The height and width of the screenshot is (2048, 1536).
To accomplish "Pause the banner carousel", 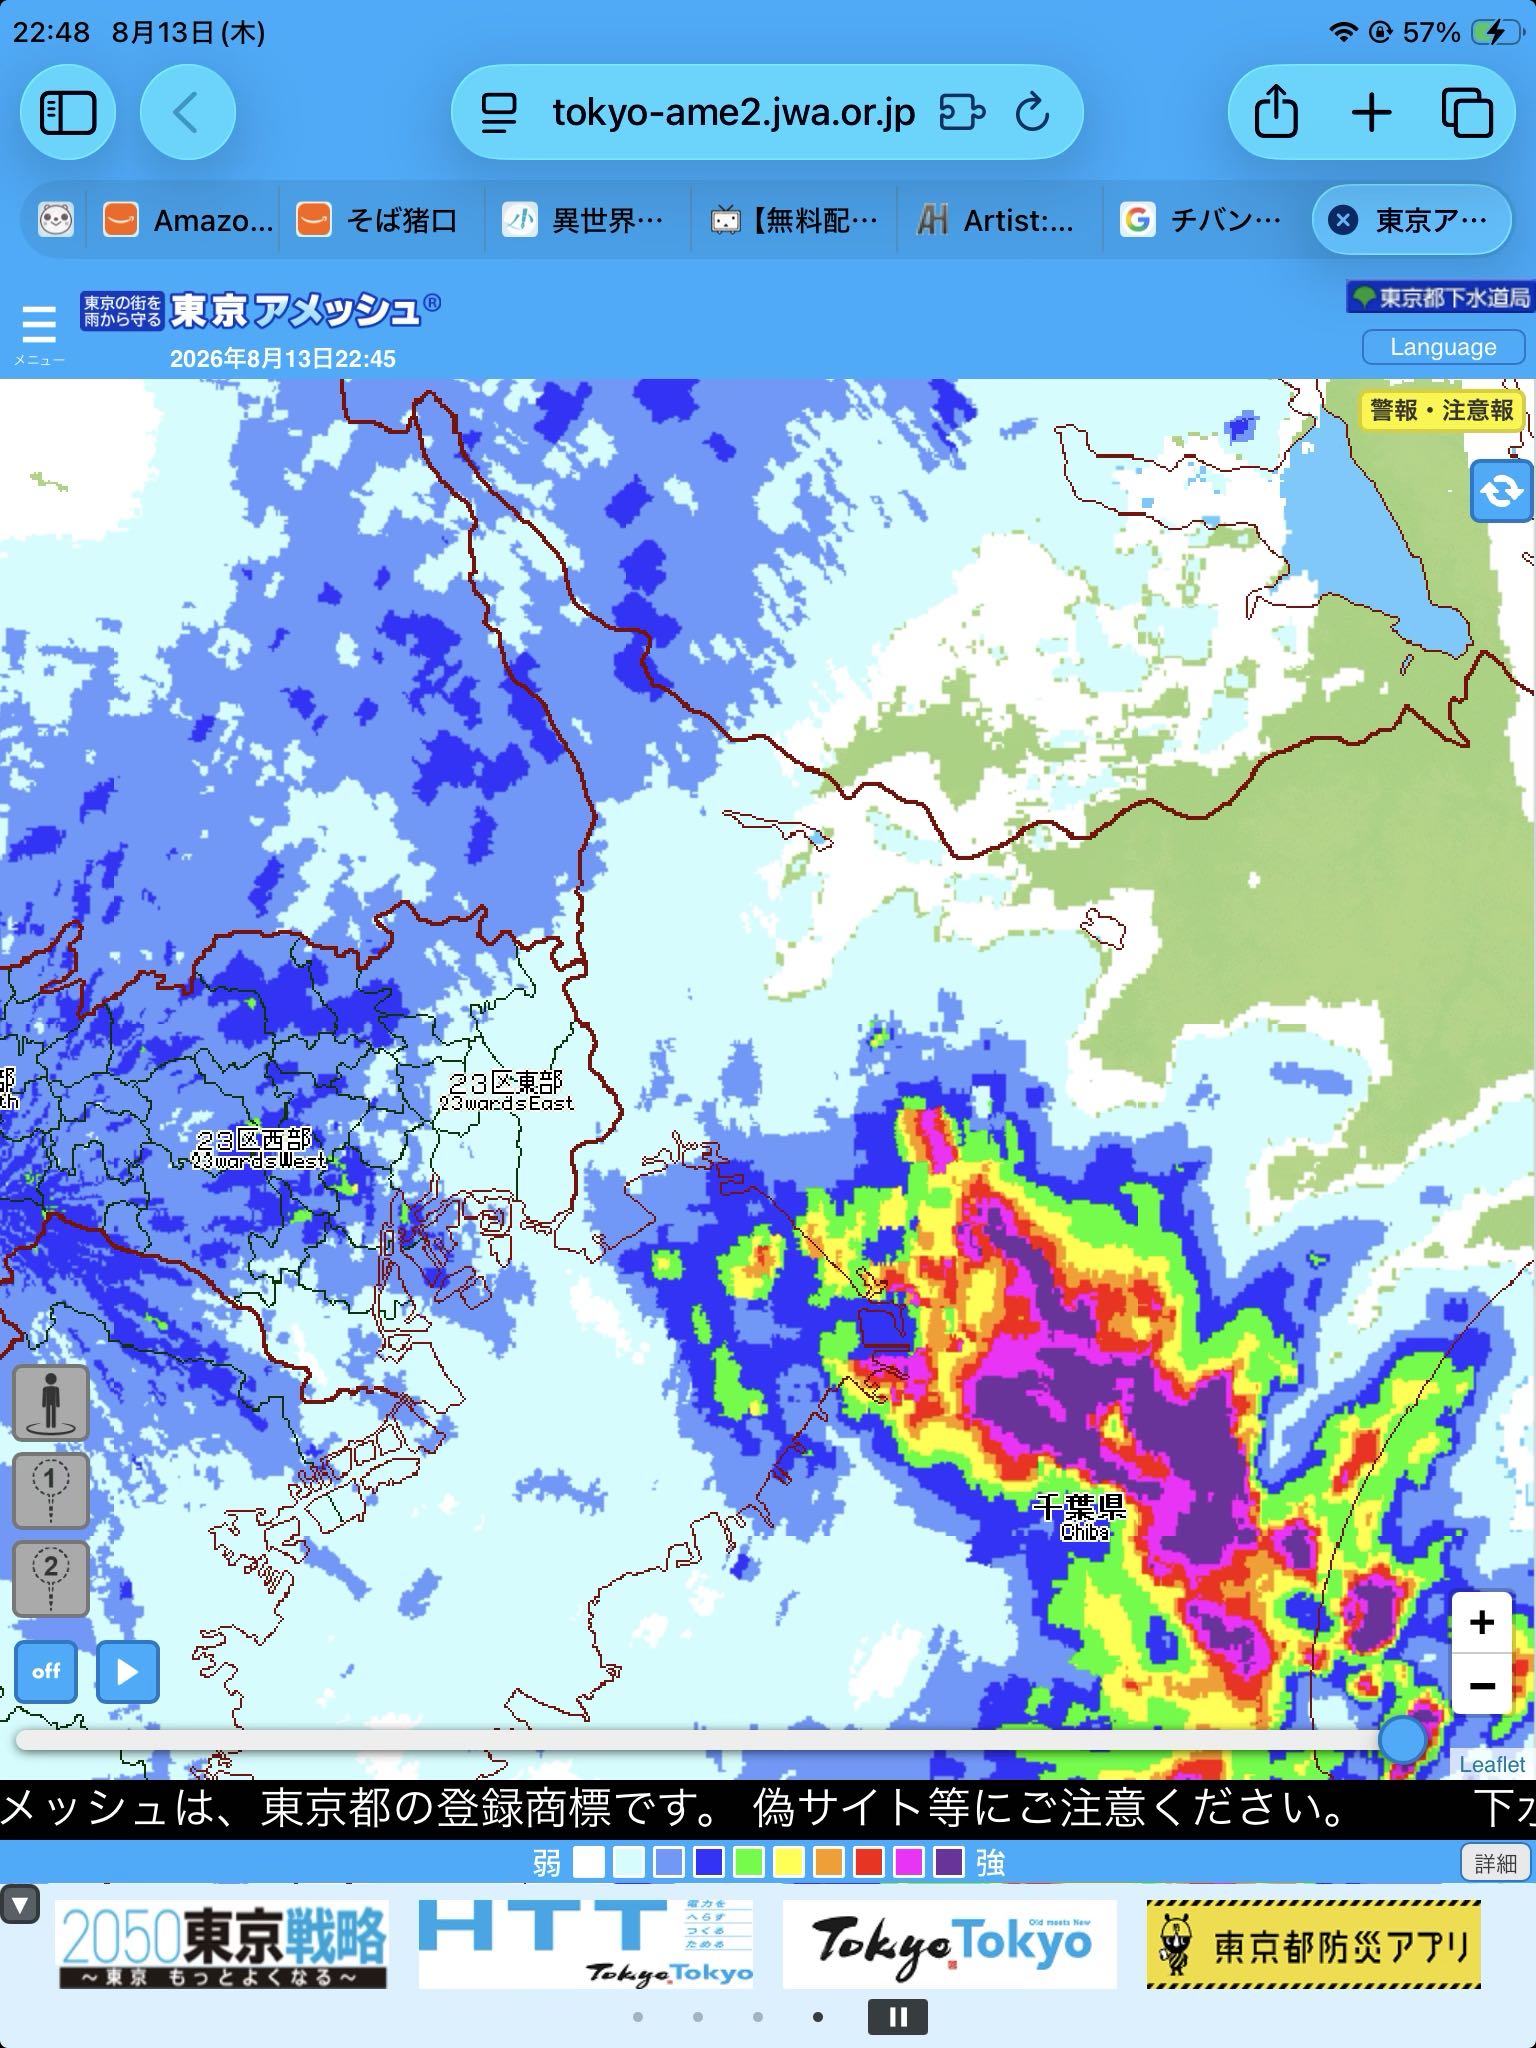I will (897, 2017).
